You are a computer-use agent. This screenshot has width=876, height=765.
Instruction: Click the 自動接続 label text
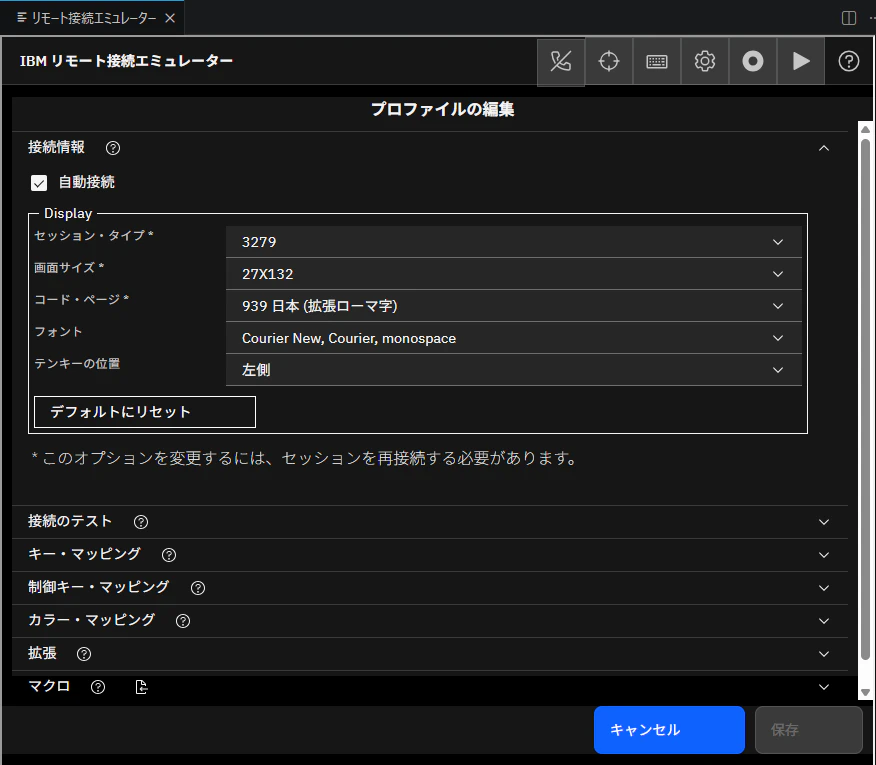pyautogui.click(x=87, y=182)
